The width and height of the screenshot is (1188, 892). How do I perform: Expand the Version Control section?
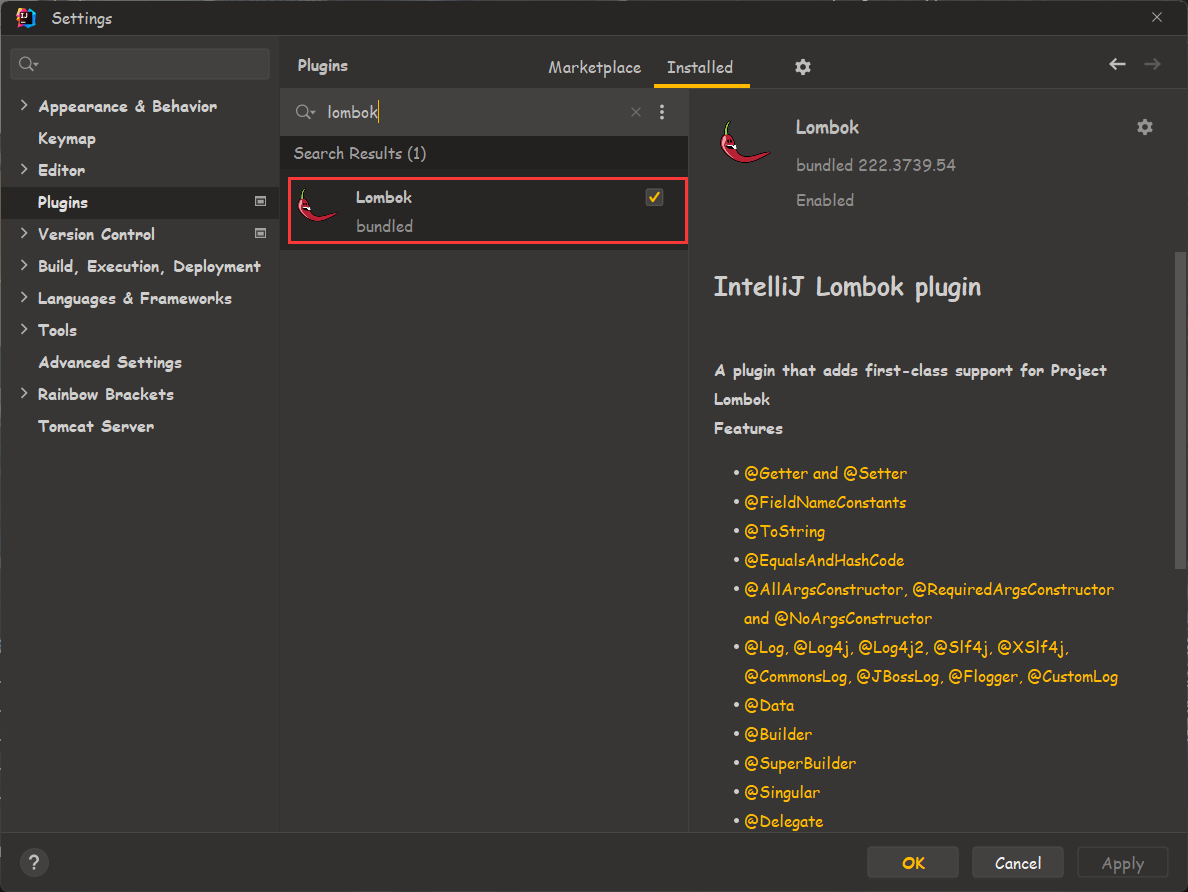23,233
